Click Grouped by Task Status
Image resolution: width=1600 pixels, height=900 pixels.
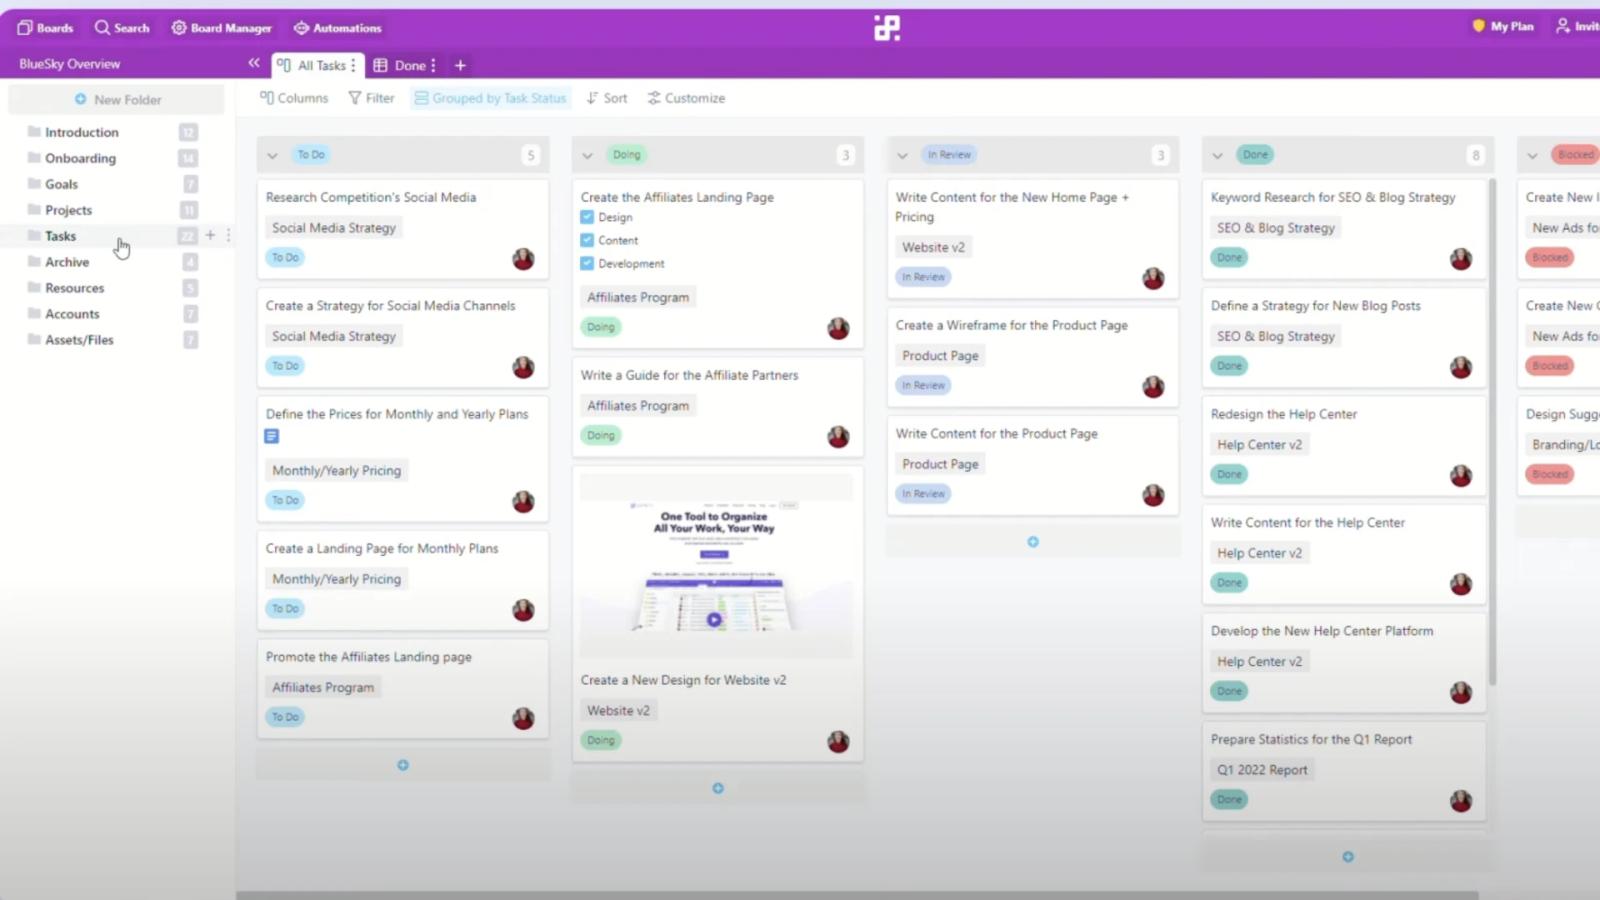pos(490,98)
